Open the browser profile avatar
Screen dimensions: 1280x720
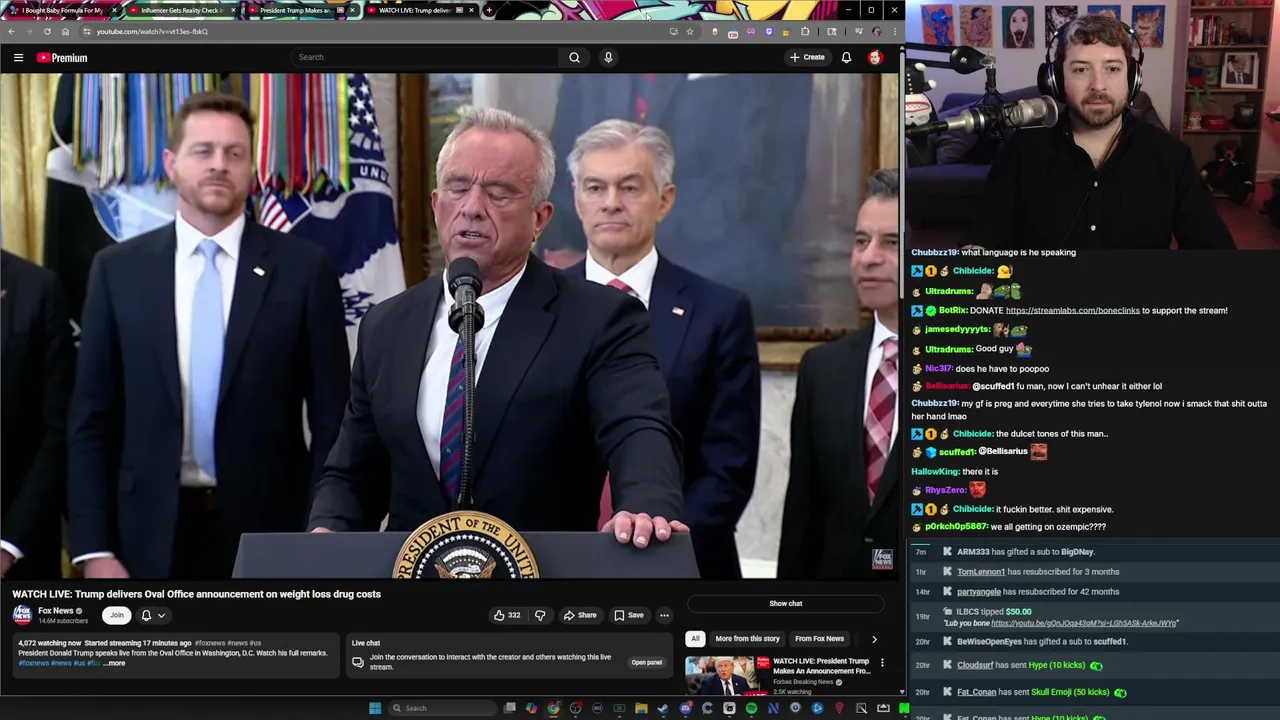[876, 31]
